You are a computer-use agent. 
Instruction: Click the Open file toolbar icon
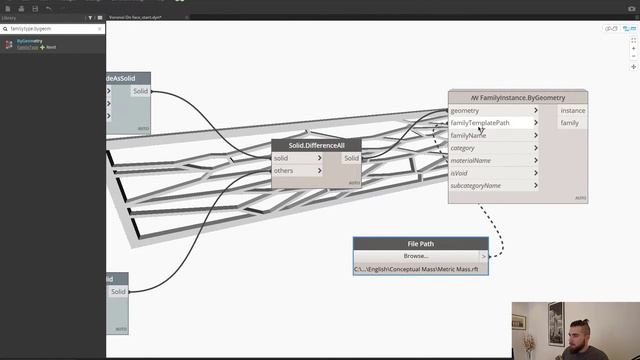click(x=21, y=9)
